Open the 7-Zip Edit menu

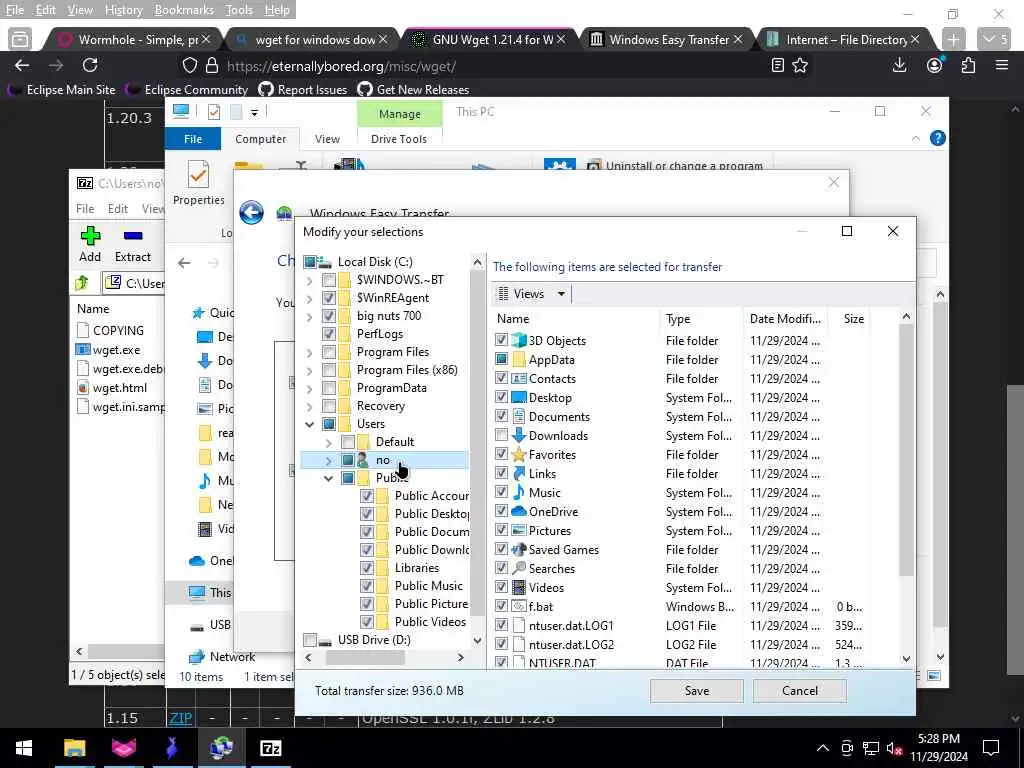click(x=118, y=209)
